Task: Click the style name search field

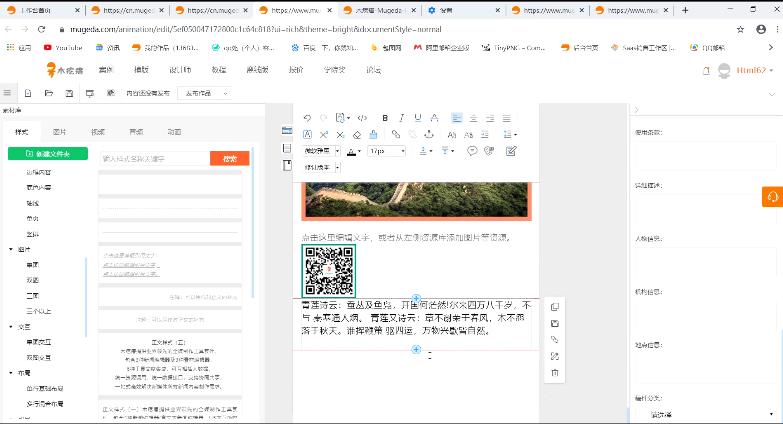Action: tap(154, 158)
